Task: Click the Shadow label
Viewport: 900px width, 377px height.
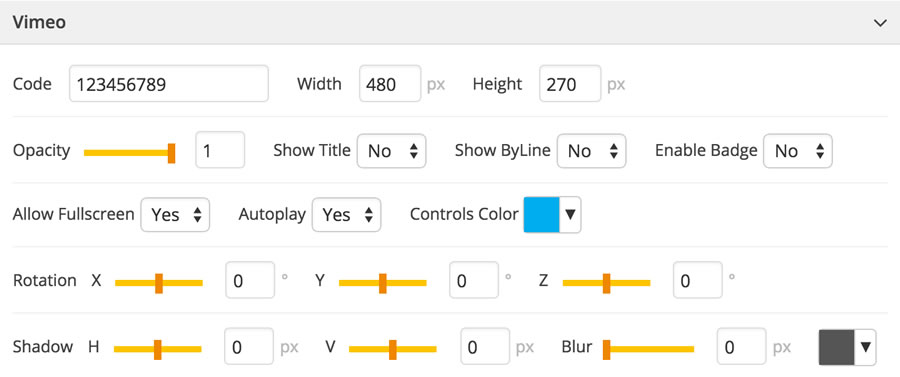Action: 43,347
